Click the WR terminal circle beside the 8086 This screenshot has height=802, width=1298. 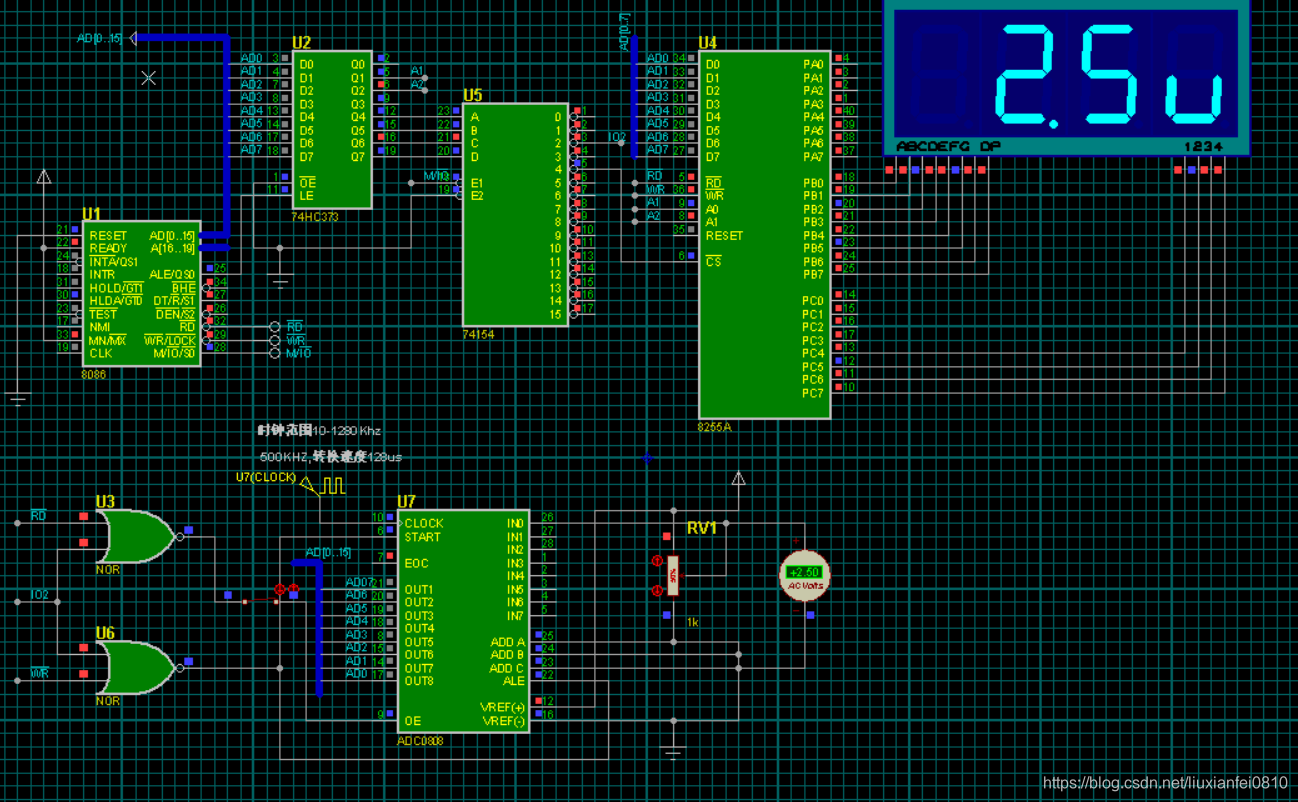275,340
